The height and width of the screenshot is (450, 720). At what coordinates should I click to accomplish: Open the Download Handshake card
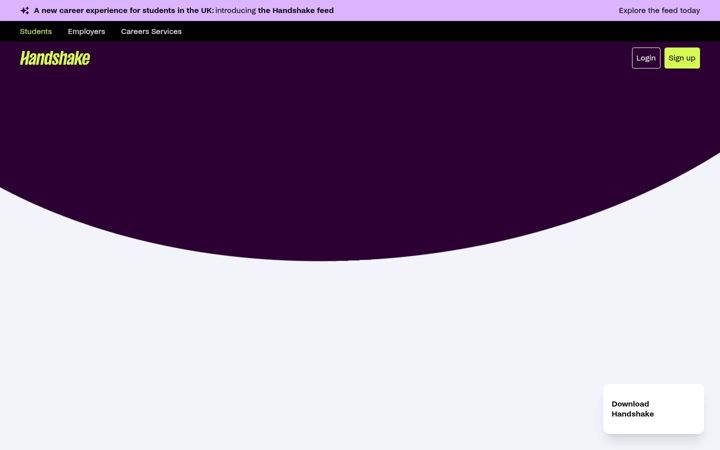tap(653, 409)
